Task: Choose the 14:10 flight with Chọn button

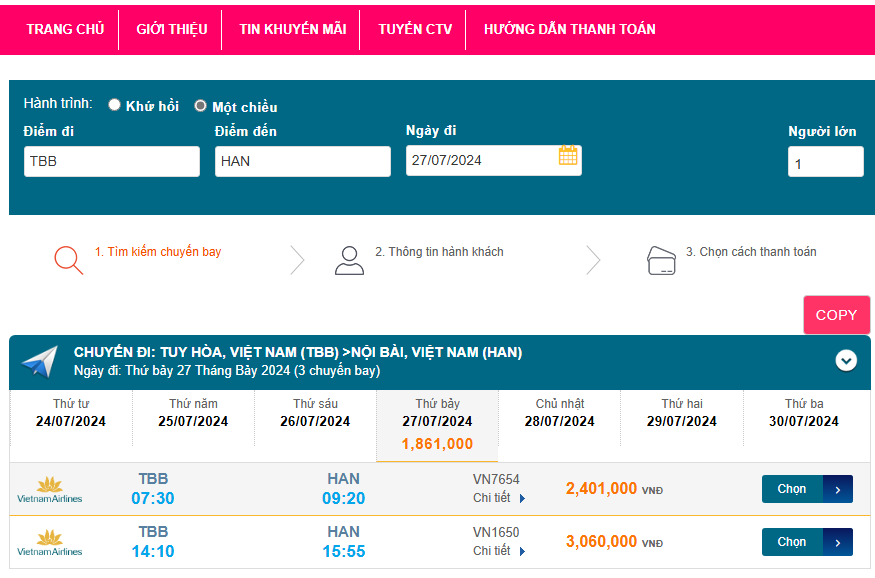Action: [x=806, y=542]
